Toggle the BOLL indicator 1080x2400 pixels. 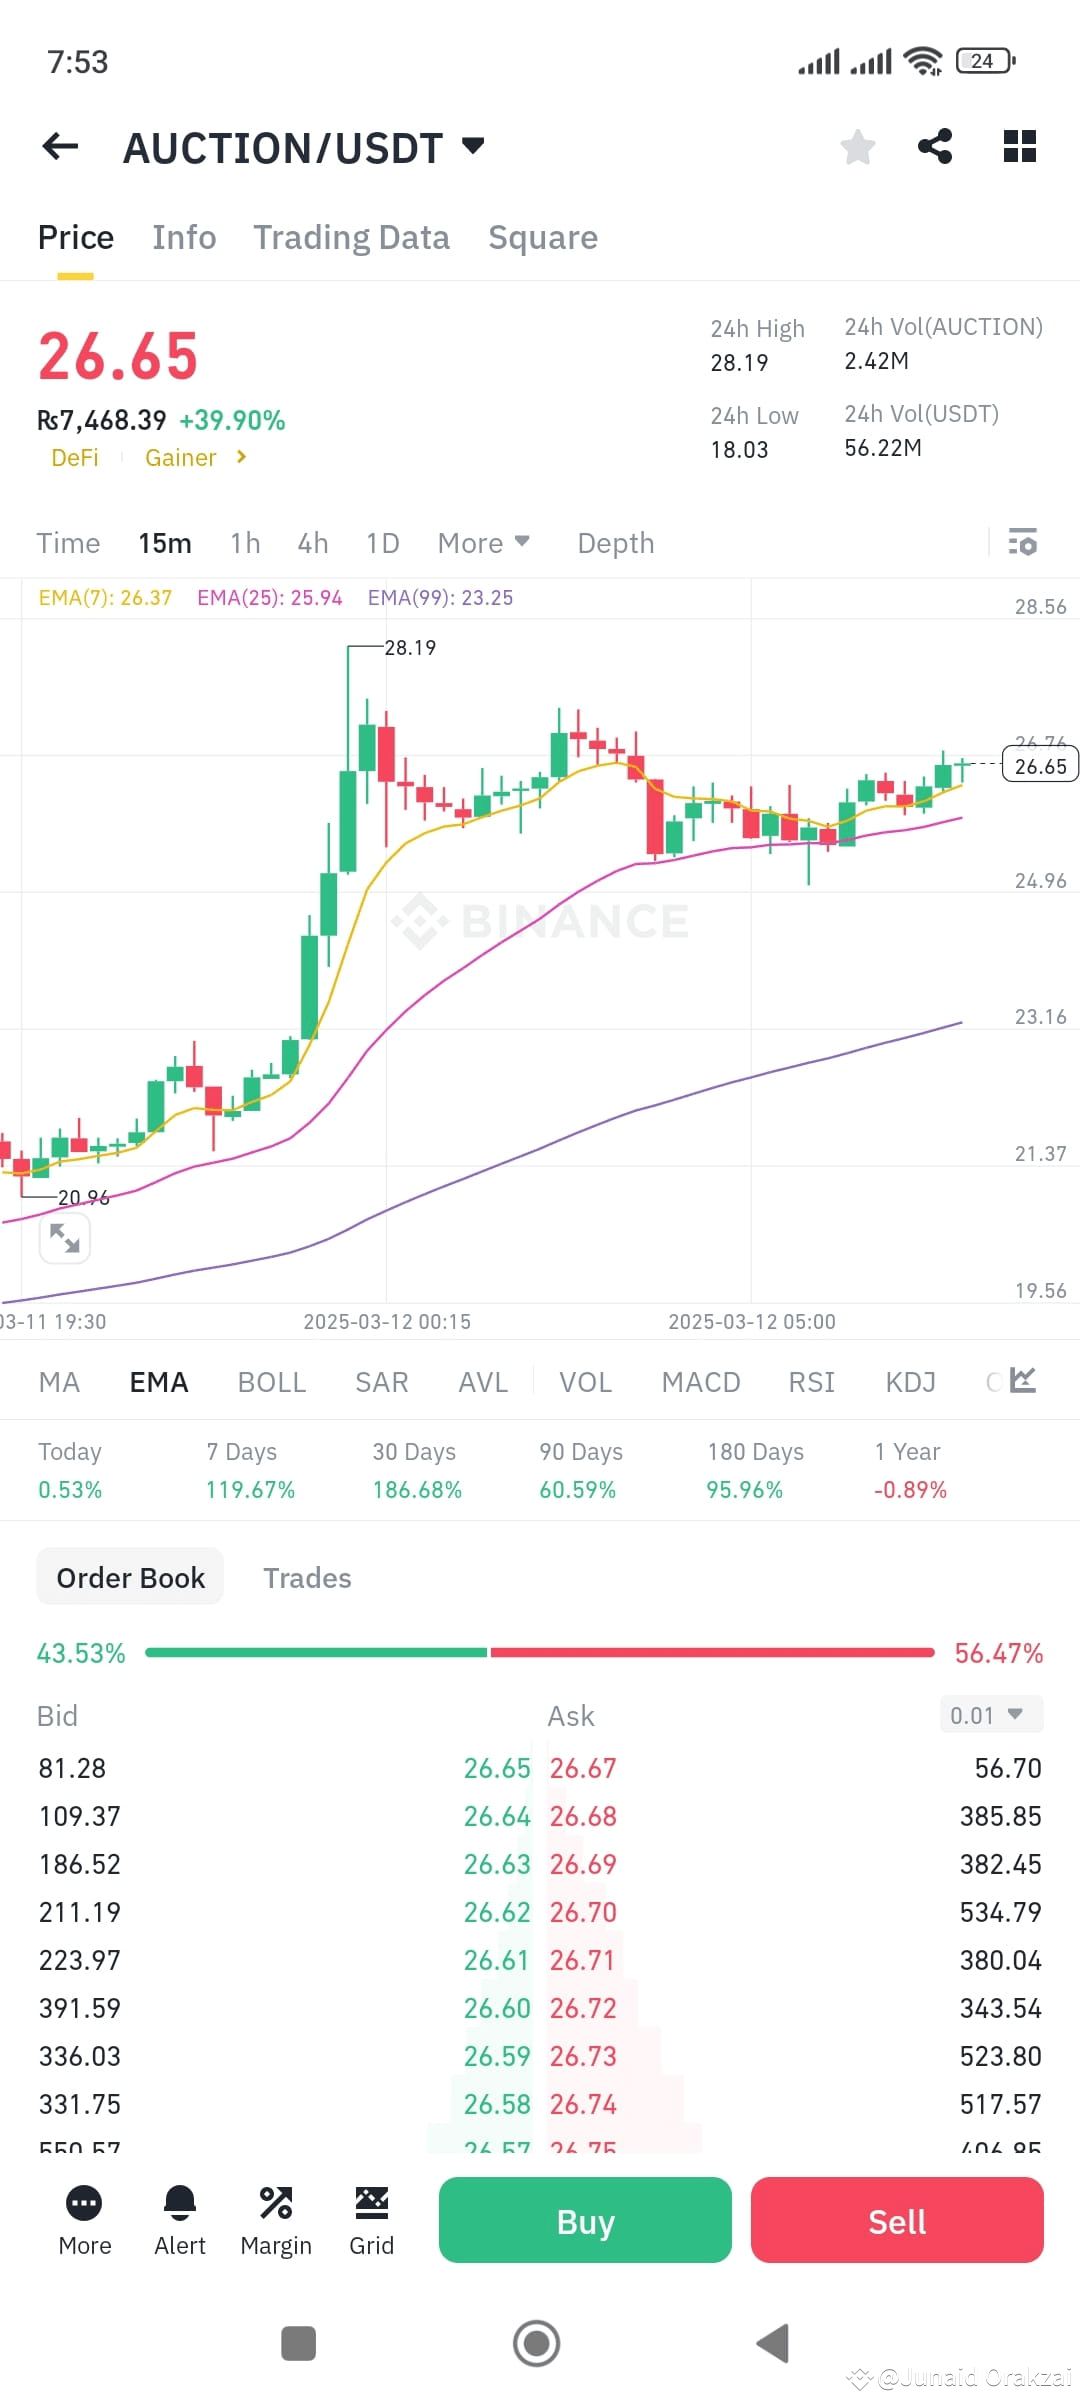(x=271, y=1381)
